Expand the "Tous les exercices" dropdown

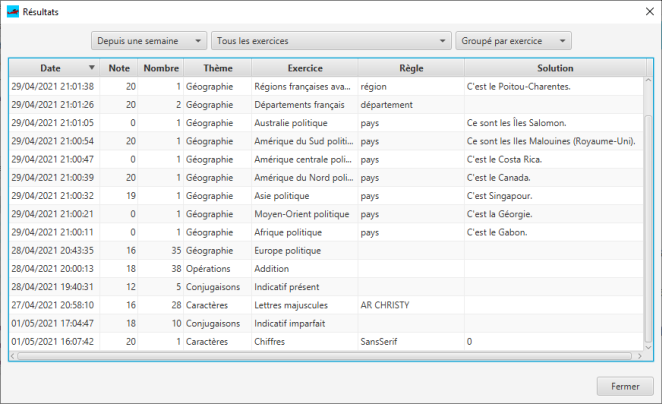[331, 41]
